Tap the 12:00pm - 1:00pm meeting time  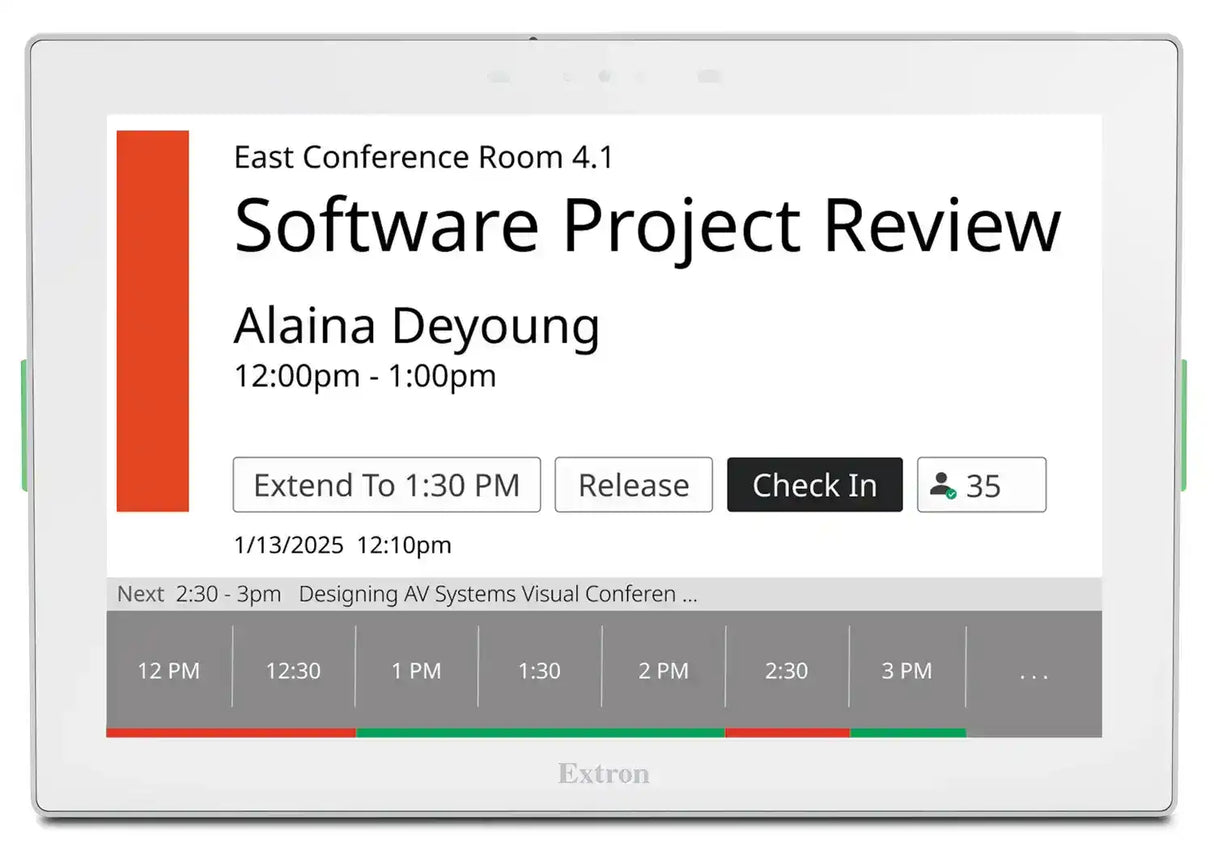[364, 376]
